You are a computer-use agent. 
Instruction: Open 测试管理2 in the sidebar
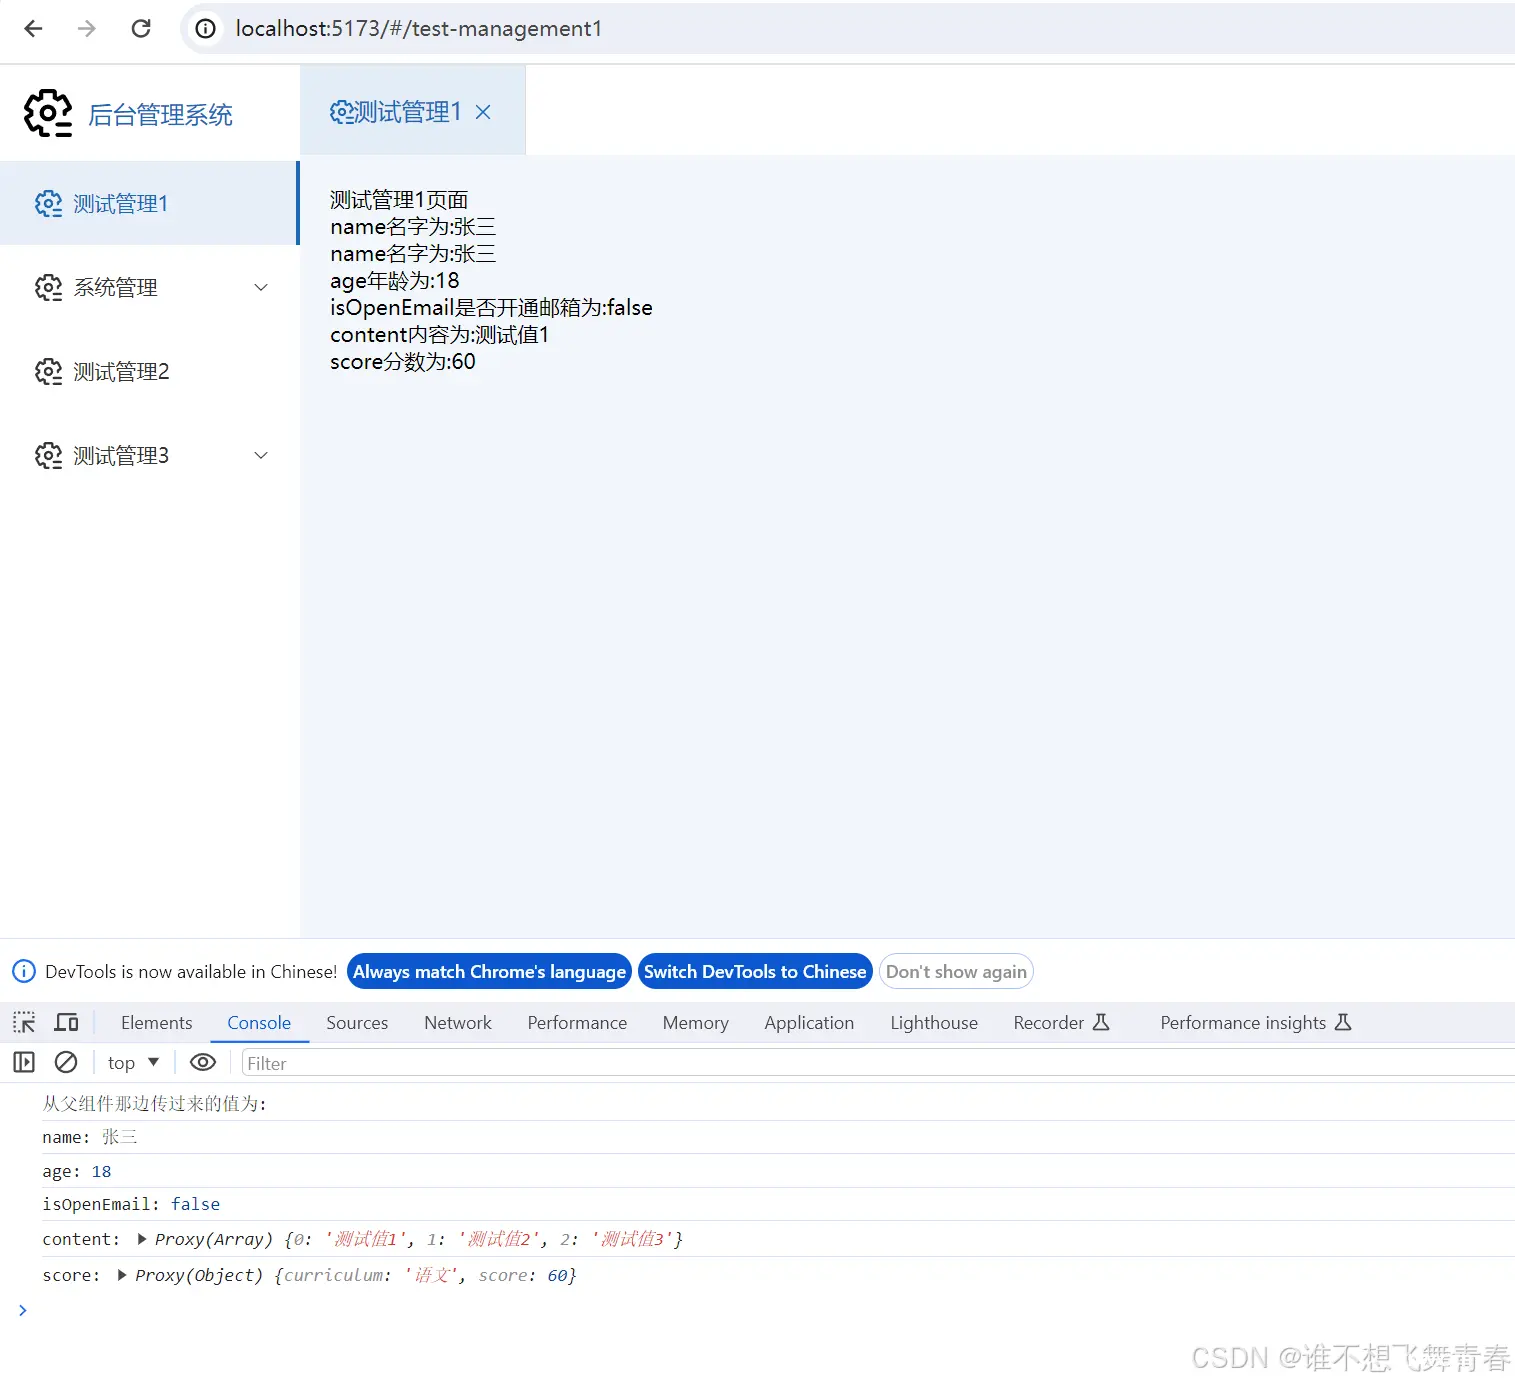pyautogui.click(x=149, y=371)
